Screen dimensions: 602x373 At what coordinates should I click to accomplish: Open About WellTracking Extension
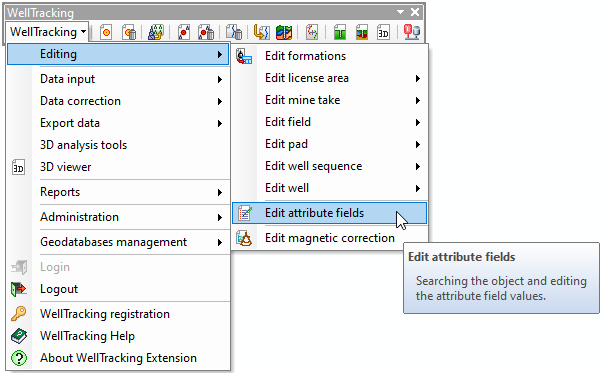click(x=118, y=358)
